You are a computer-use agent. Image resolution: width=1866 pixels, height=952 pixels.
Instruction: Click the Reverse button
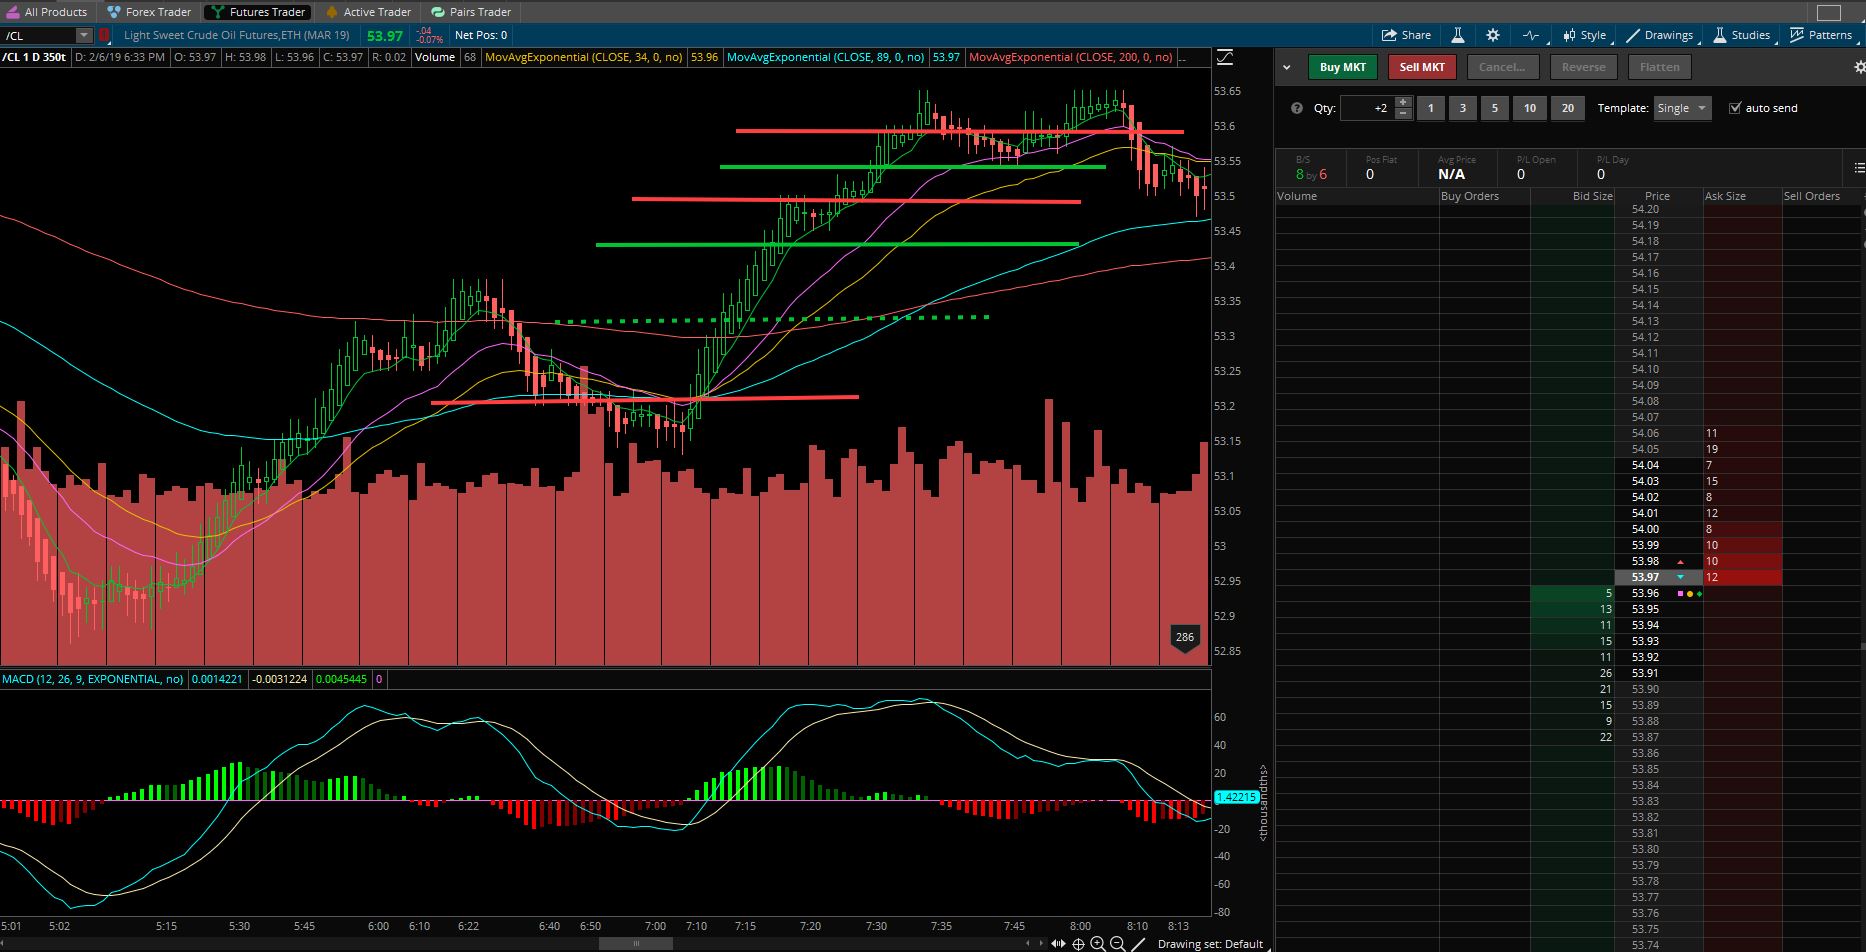(x=1583, y=67)
